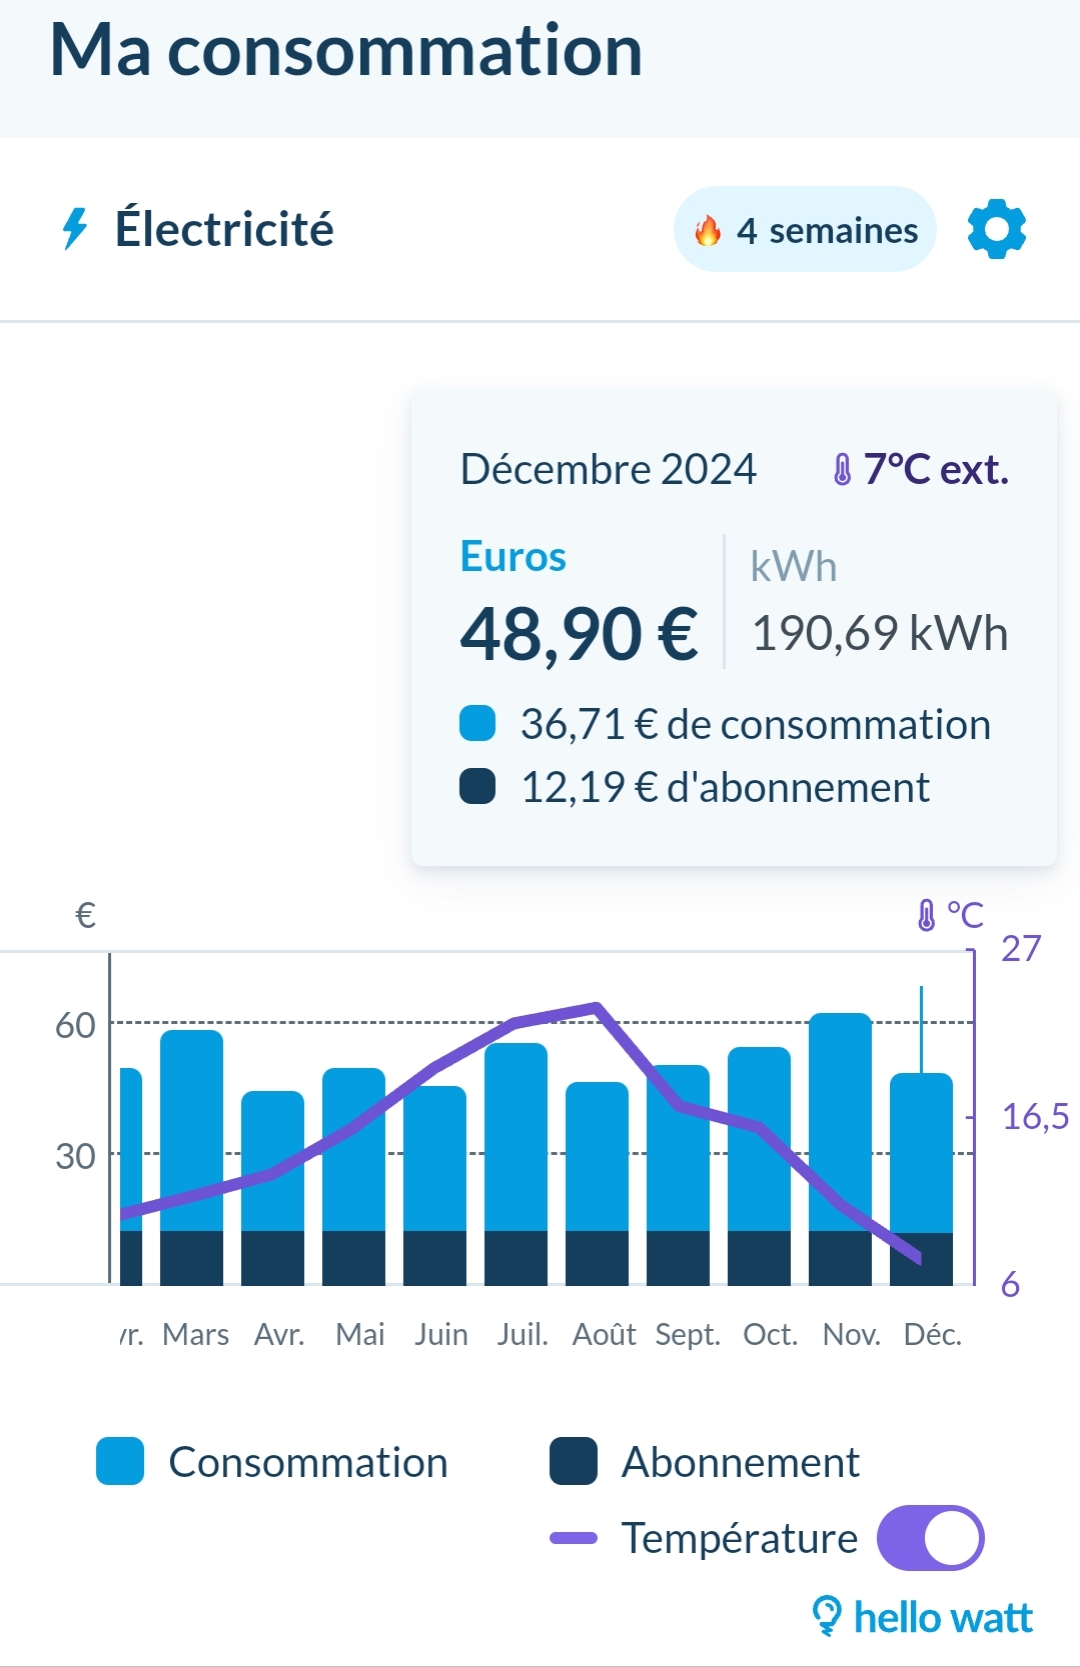The height and width of the screenshot is (1667, 1080).
Task: Click the hello watt link
Action: pos(942,1617)
